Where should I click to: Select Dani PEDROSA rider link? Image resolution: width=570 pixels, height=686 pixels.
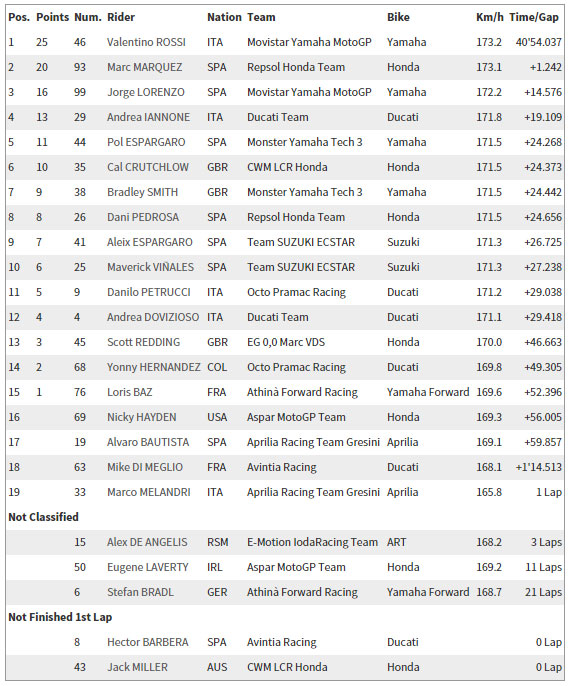tap(143, 217)
